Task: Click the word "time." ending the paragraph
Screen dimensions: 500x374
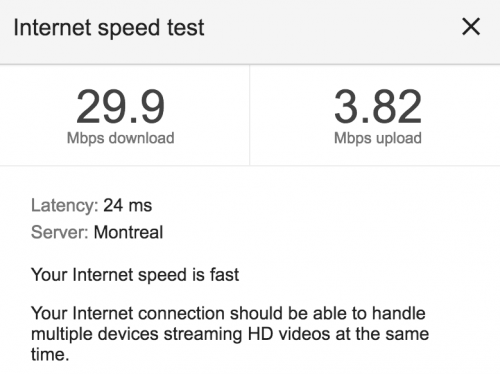Action: click(x=50, y=354)
